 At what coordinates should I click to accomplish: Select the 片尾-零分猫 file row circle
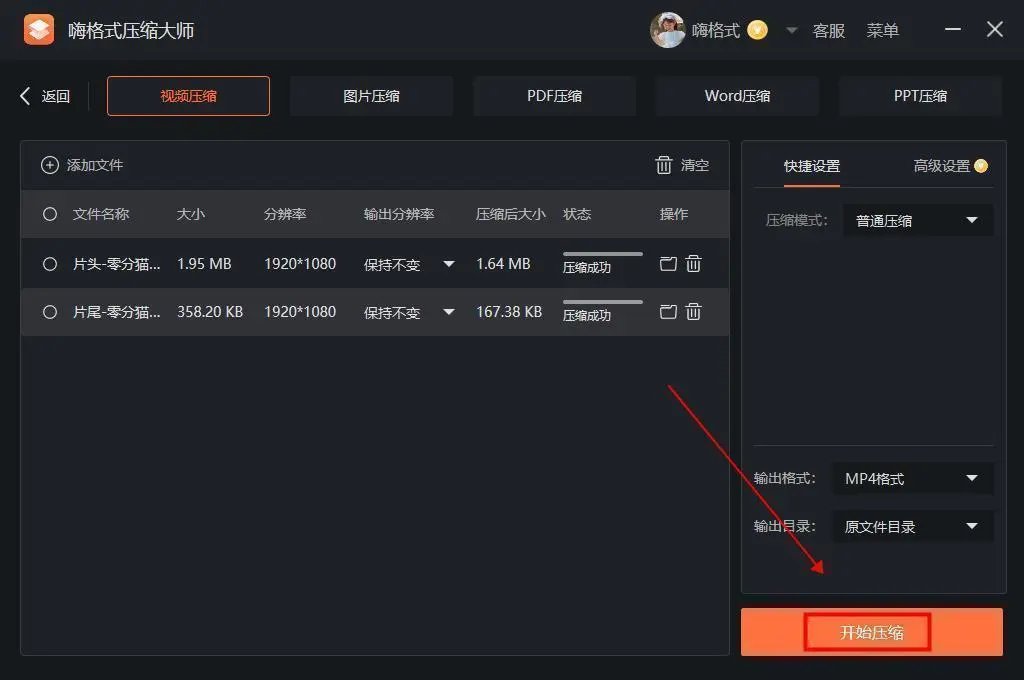click(49, 312)
